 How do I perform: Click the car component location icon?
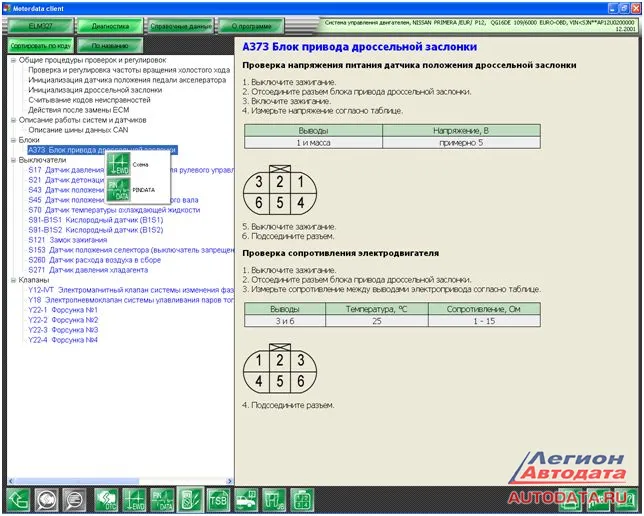[246, 500]
